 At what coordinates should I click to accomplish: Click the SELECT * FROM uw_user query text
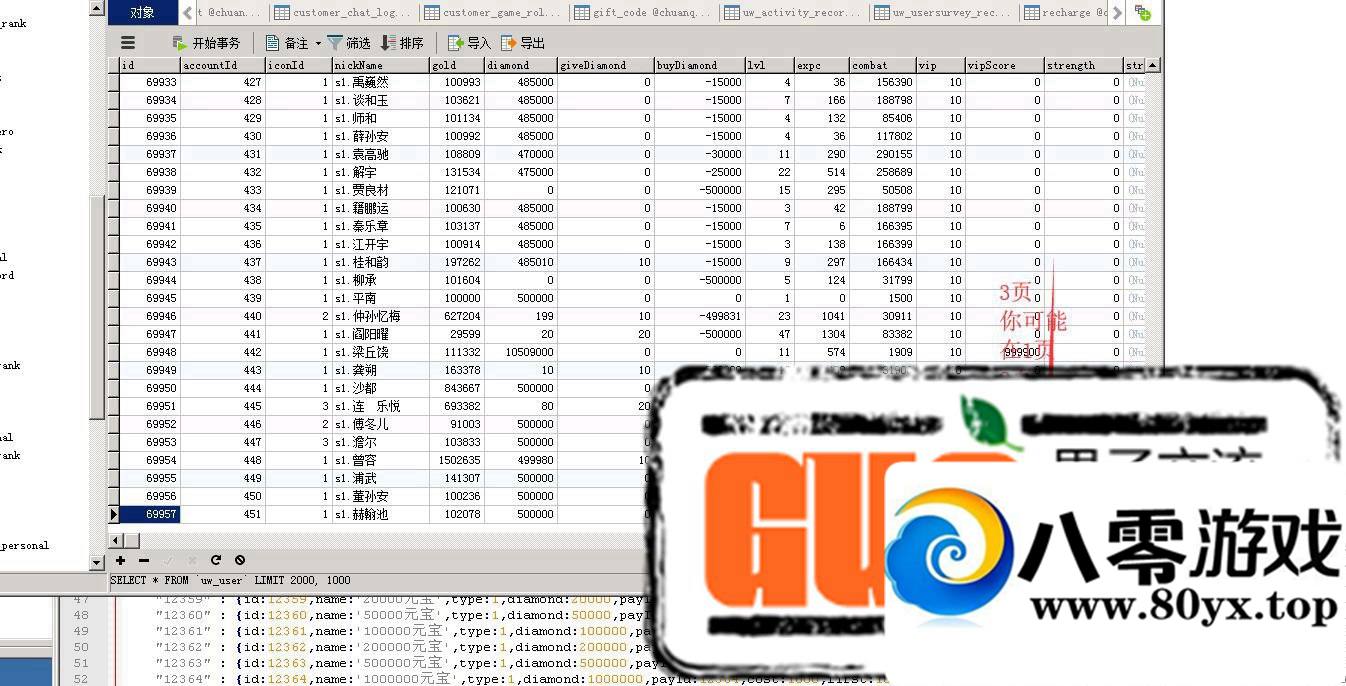coord(230,580)
